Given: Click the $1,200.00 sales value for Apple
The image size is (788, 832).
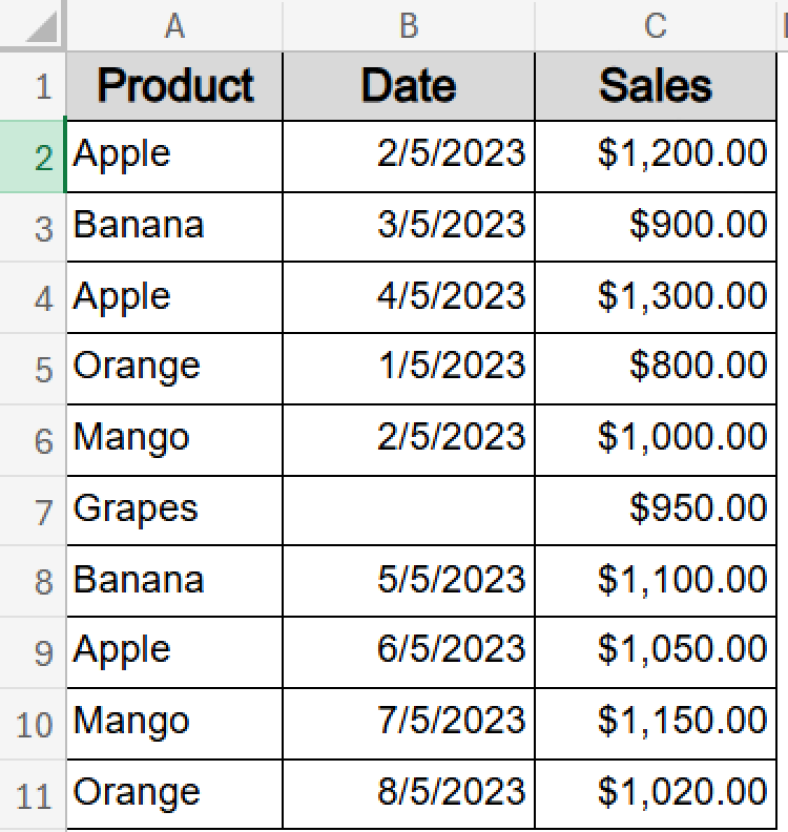Looking at the screenshot, I should click(x=655, y=155).
